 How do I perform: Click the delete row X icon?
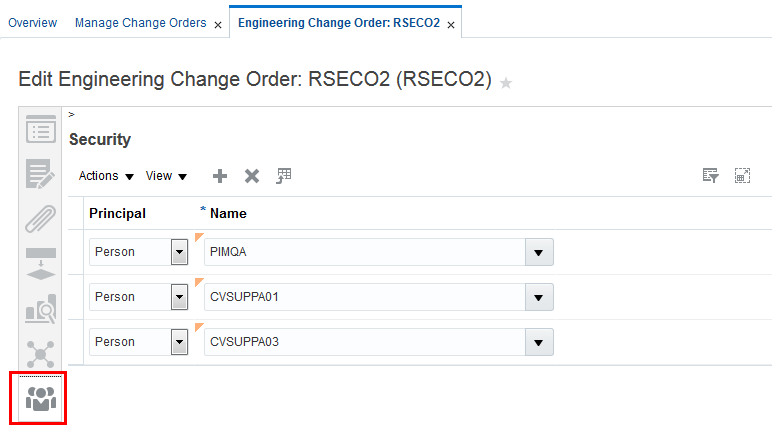tap(252, 176)
